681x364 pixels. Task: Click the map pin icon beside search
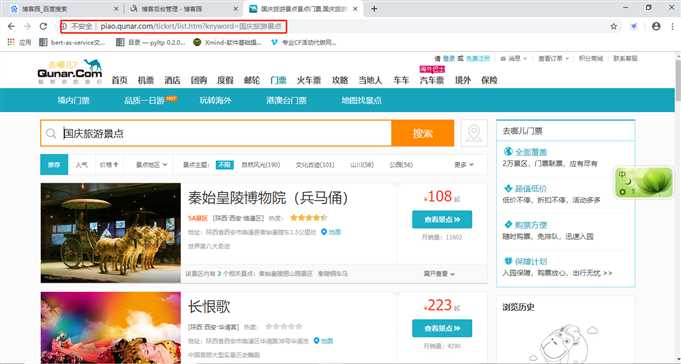tap(474, 133)
